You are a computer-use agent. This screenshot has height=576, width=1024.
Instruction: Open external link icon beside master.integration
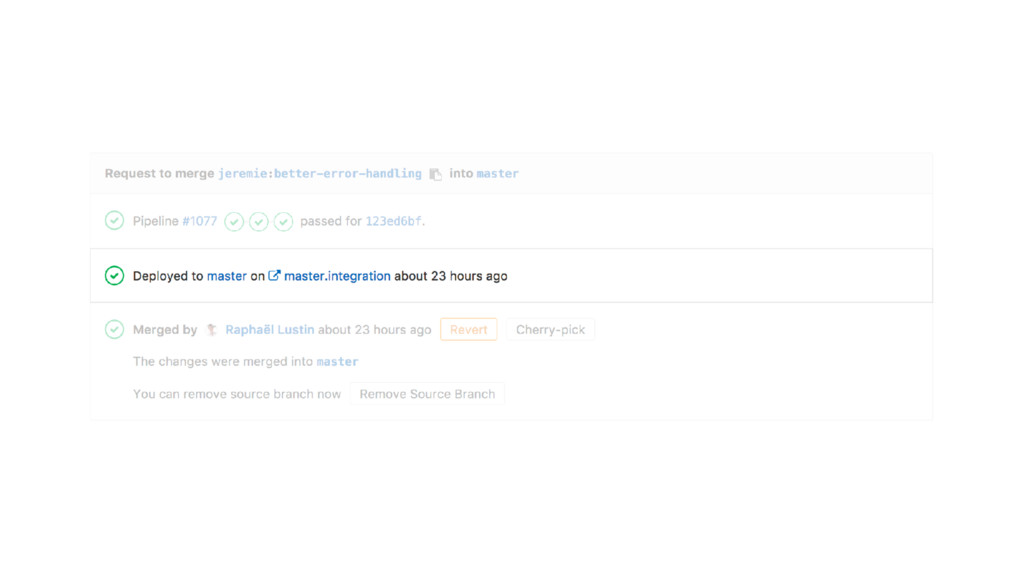tap(274, 276)
